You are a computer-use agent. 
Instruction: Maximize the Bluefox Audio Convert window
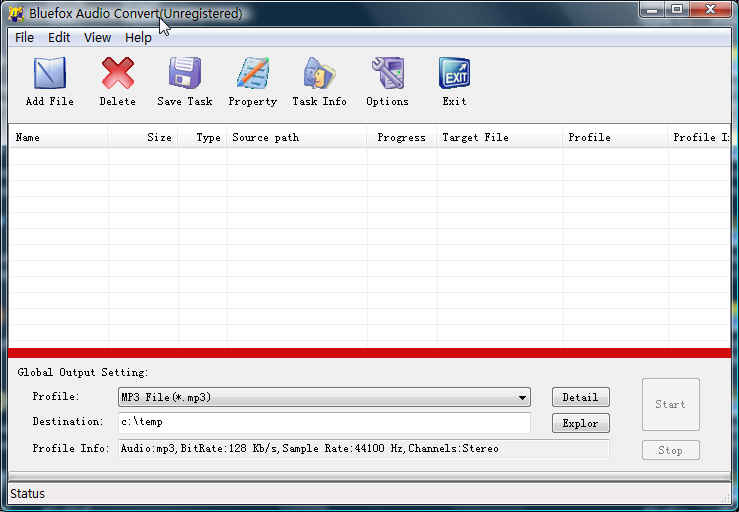pyautogui.click(x=677, y=9)
